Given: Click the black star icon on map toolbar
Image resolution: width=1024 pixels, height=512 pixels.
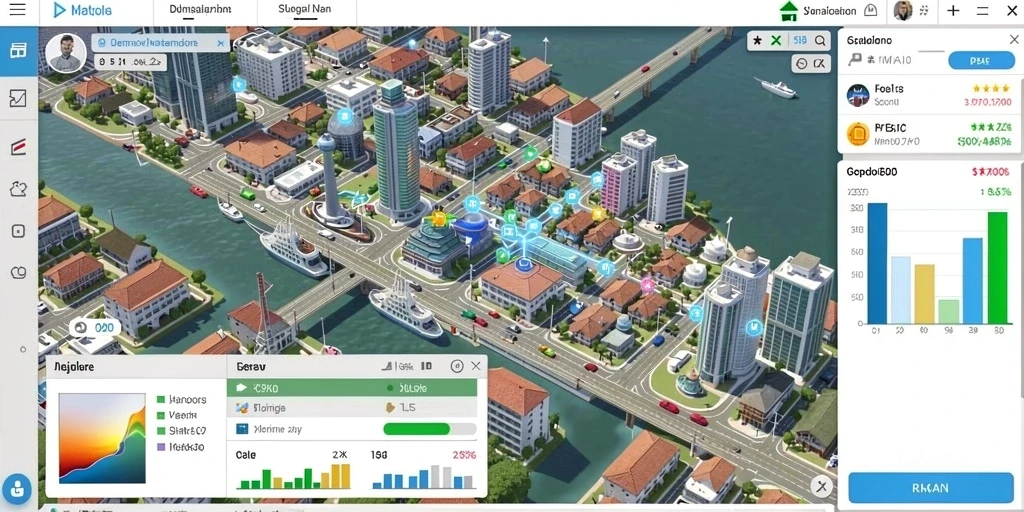Looking at the screenshot, I should click(x=758, y=40).
